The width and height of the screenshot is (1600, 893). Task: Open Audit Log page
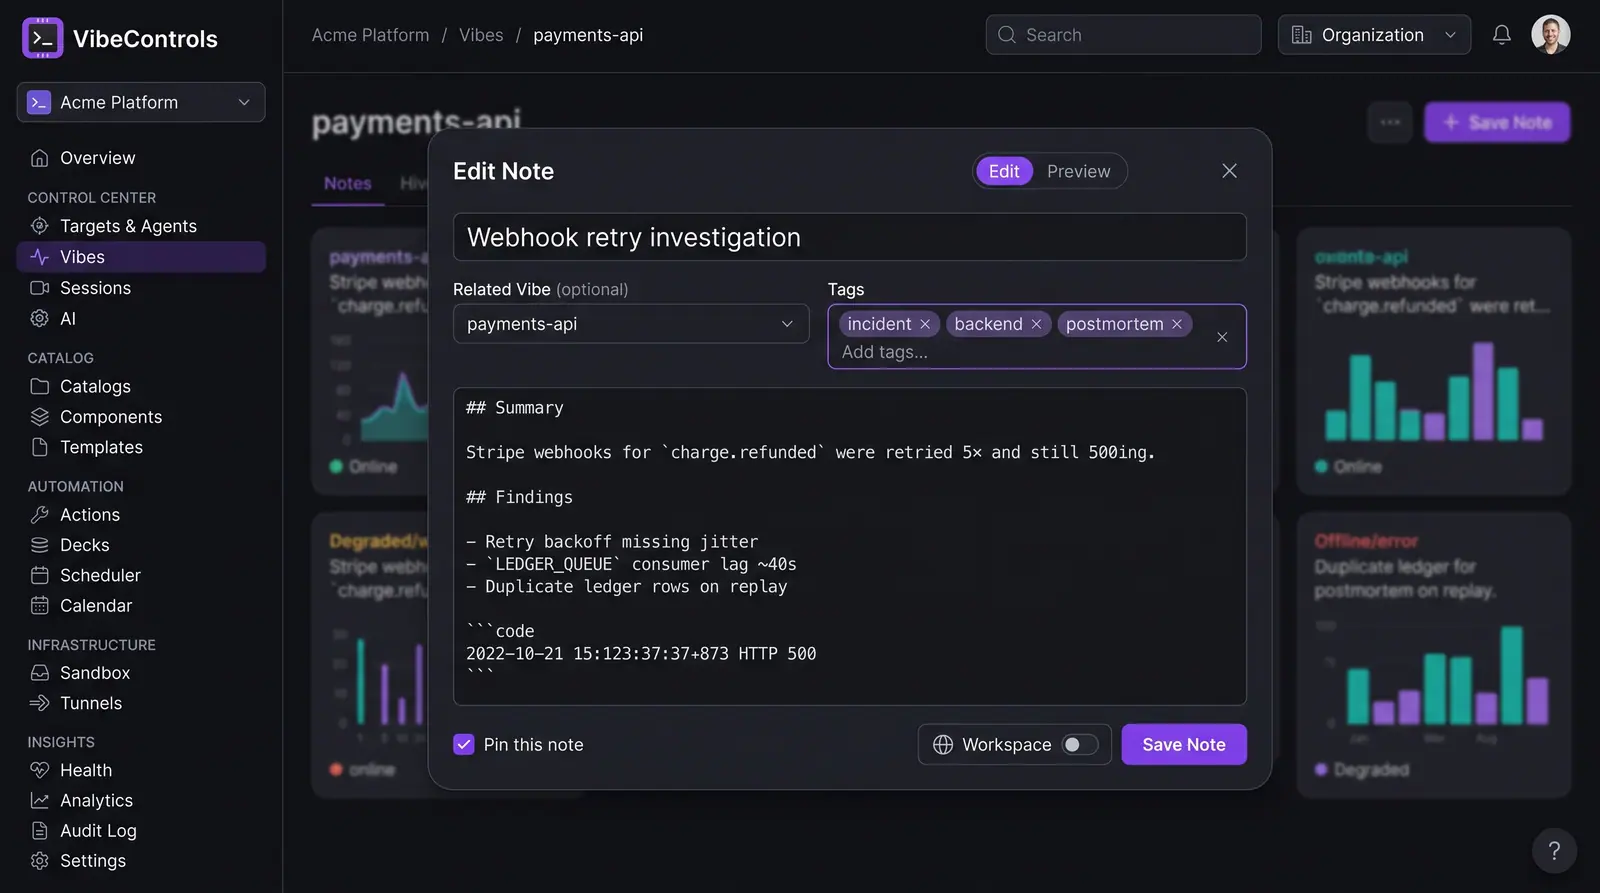[x=141, y=831]
